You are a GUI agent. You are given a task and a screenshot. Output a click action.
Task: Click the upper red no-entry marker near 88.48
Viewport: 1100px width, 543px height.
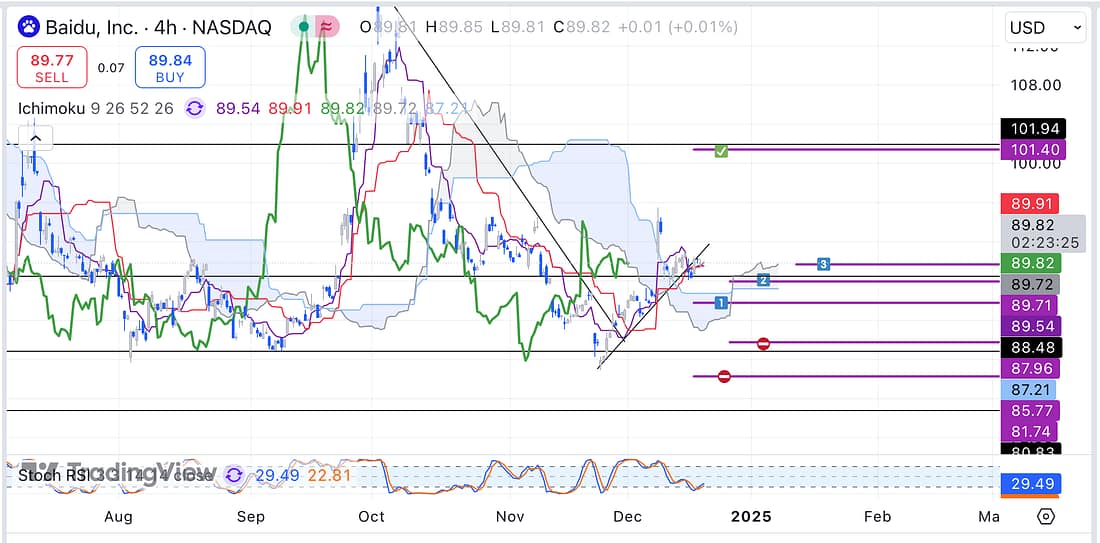[x=763, y=343]
